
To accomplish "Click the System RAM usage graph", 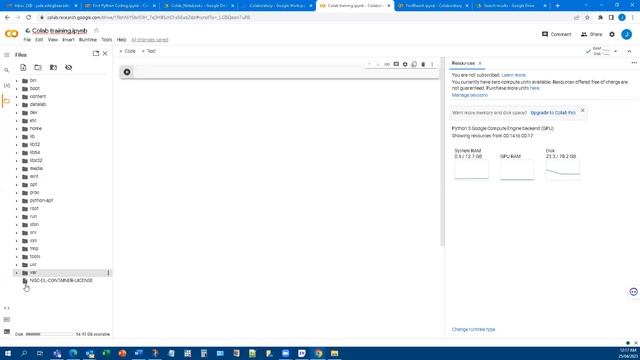I will pos(471,169).
